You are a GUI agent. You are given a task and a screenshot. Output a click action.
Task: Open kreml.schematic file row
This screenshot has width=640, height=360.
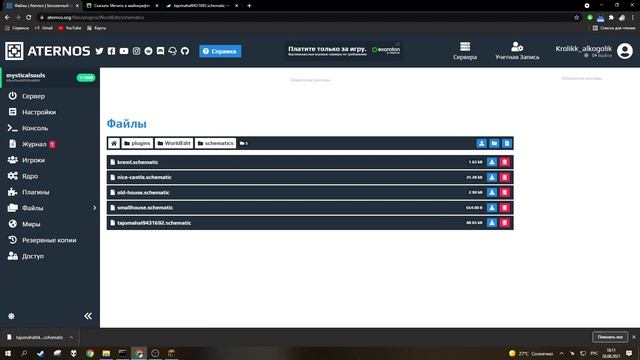pos(310,162)
